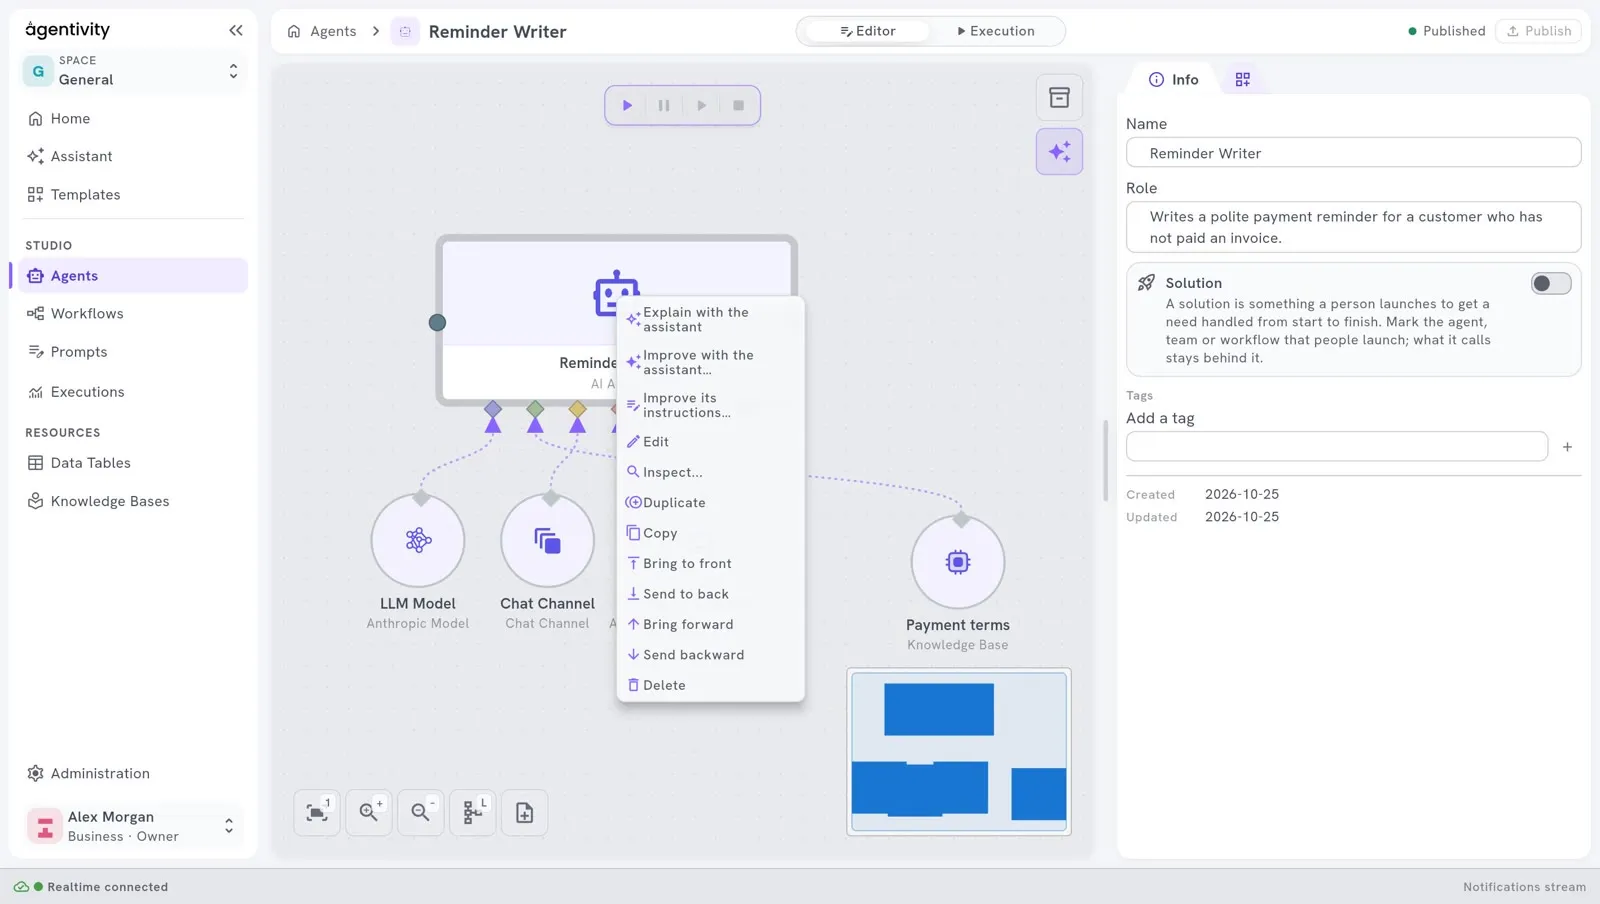
Task: Click the Name input field
Action: point(1353,153)
